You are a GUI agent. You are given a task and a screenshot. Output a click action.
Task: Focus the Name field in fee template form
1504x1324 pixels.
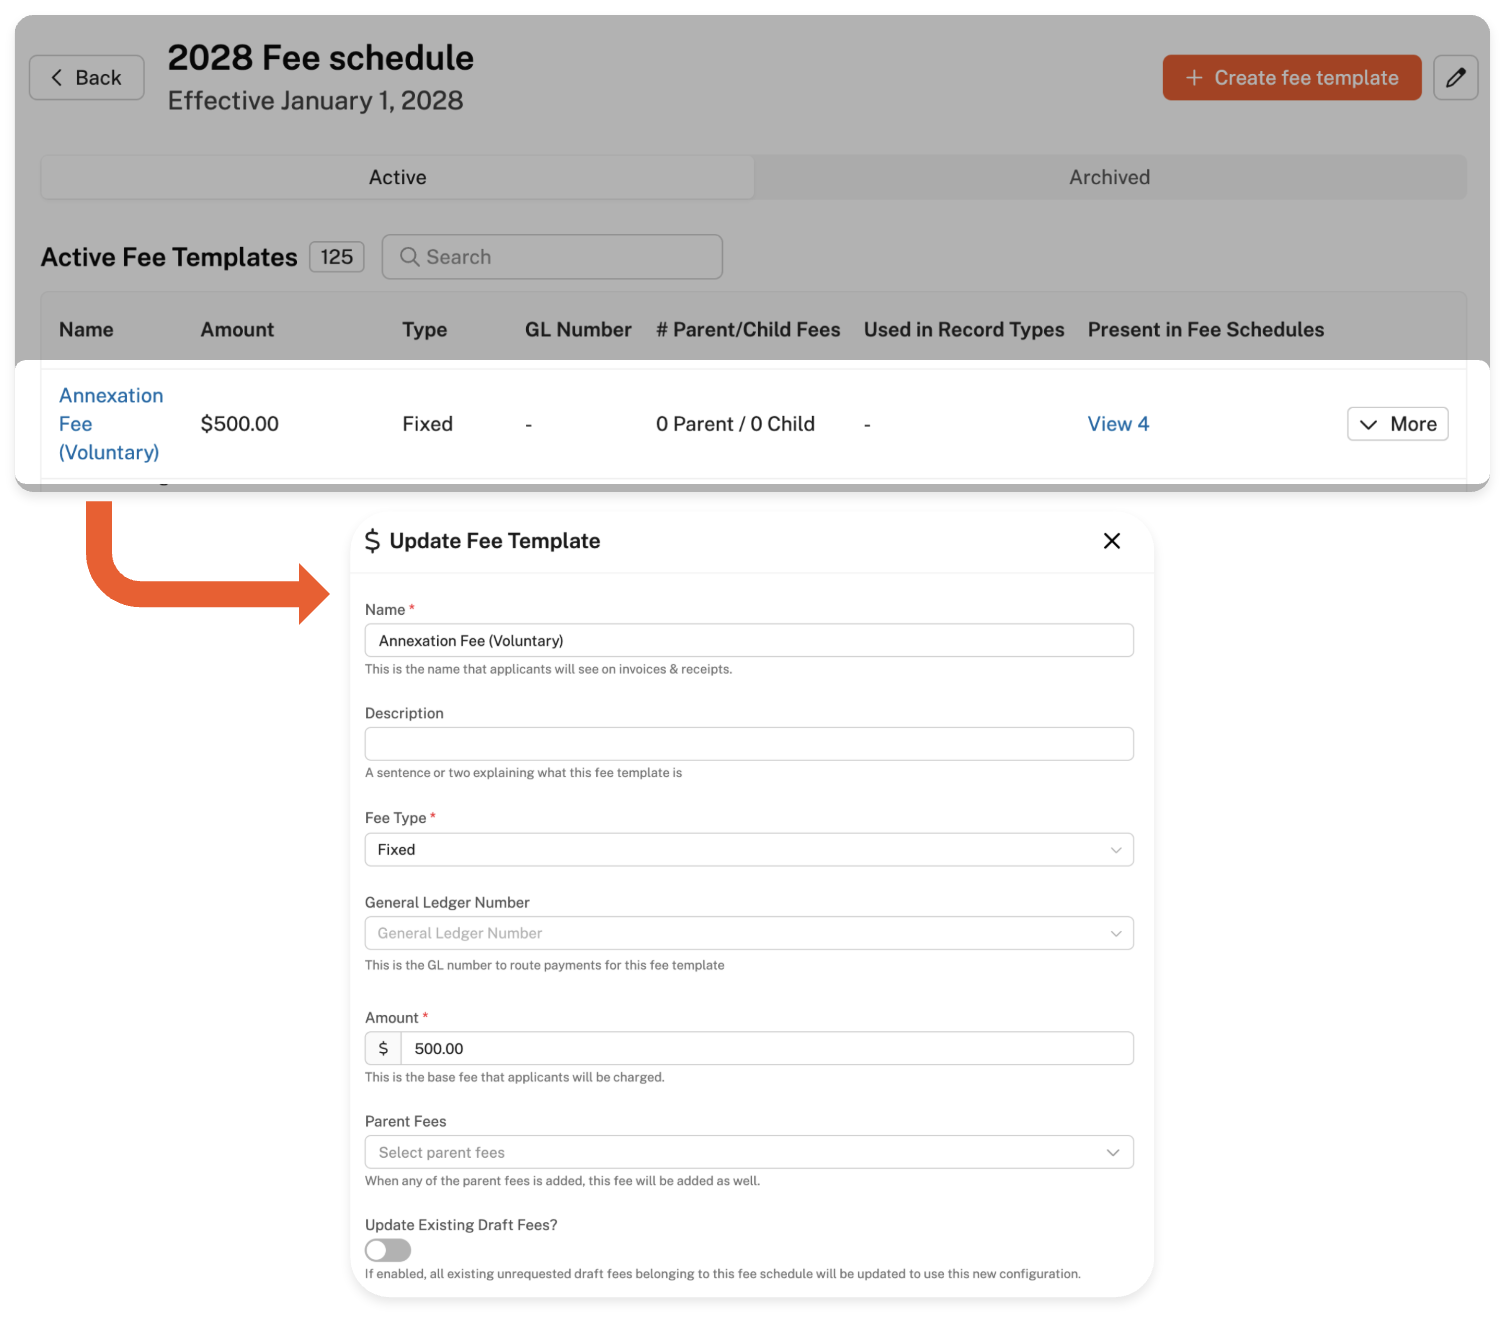pos(748,641)
